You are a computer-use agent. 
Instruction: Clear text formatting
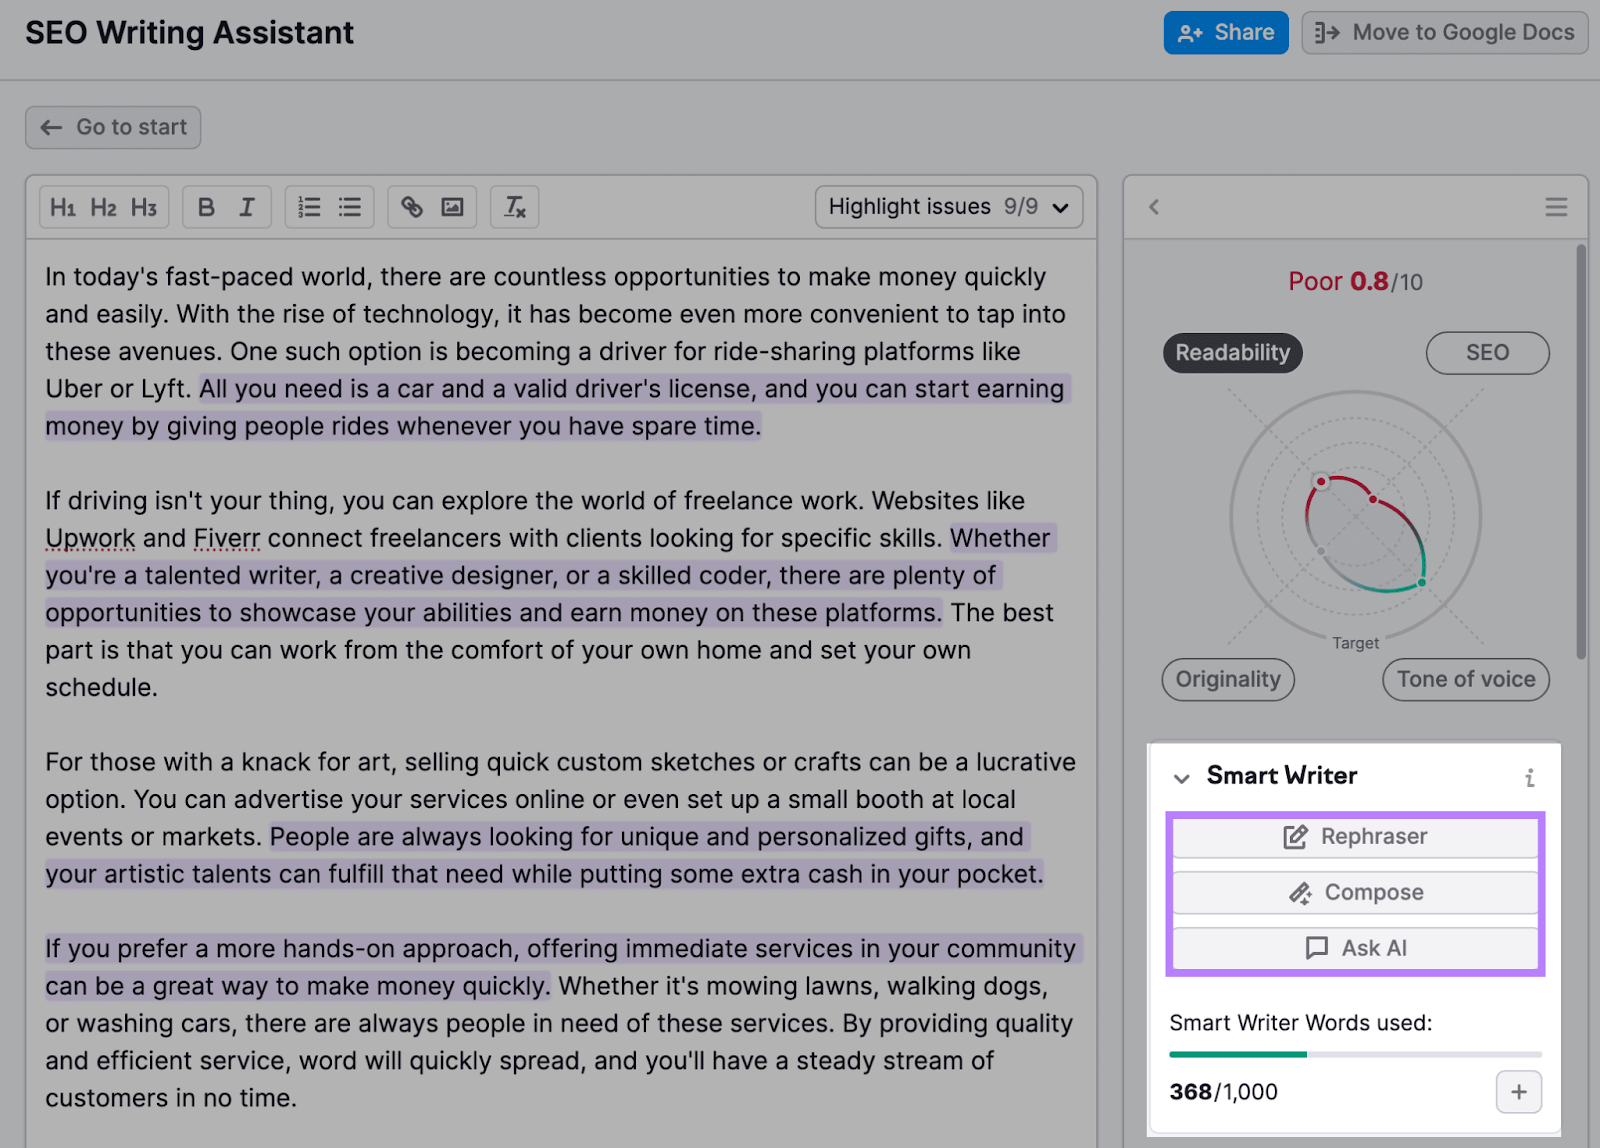[x=515, y=207]
